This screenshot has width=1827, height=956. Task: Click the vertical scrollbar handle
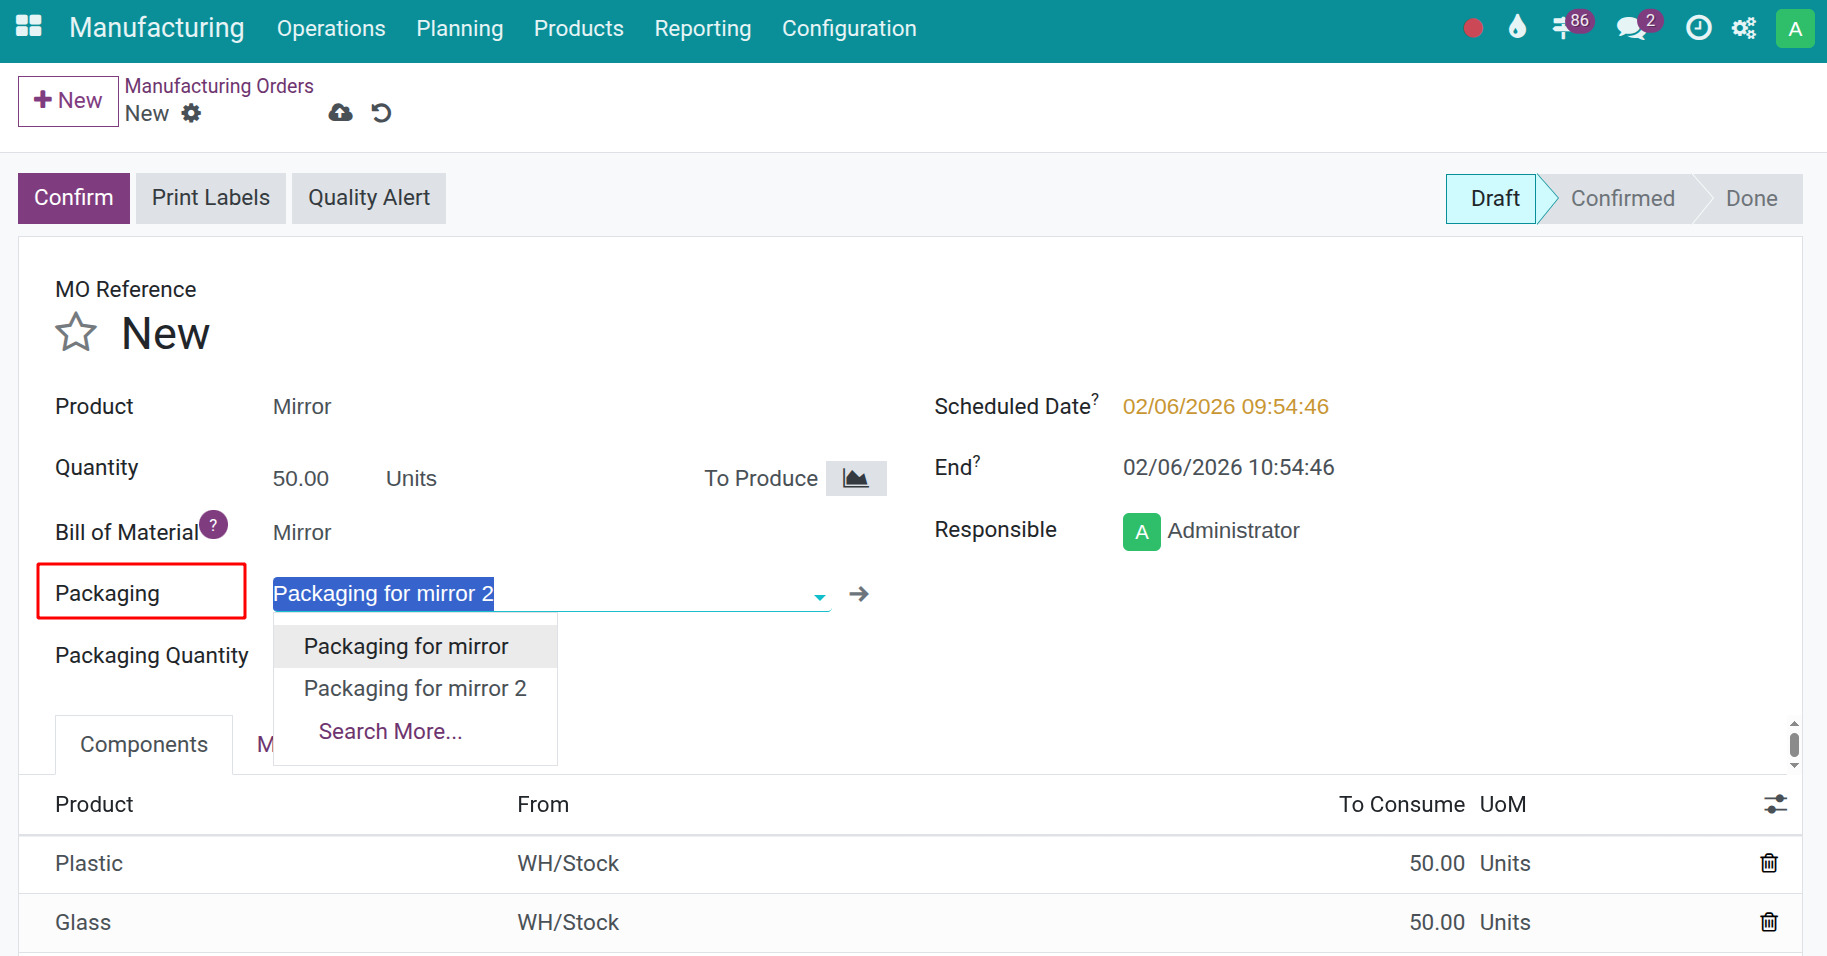coord(1794,745)
